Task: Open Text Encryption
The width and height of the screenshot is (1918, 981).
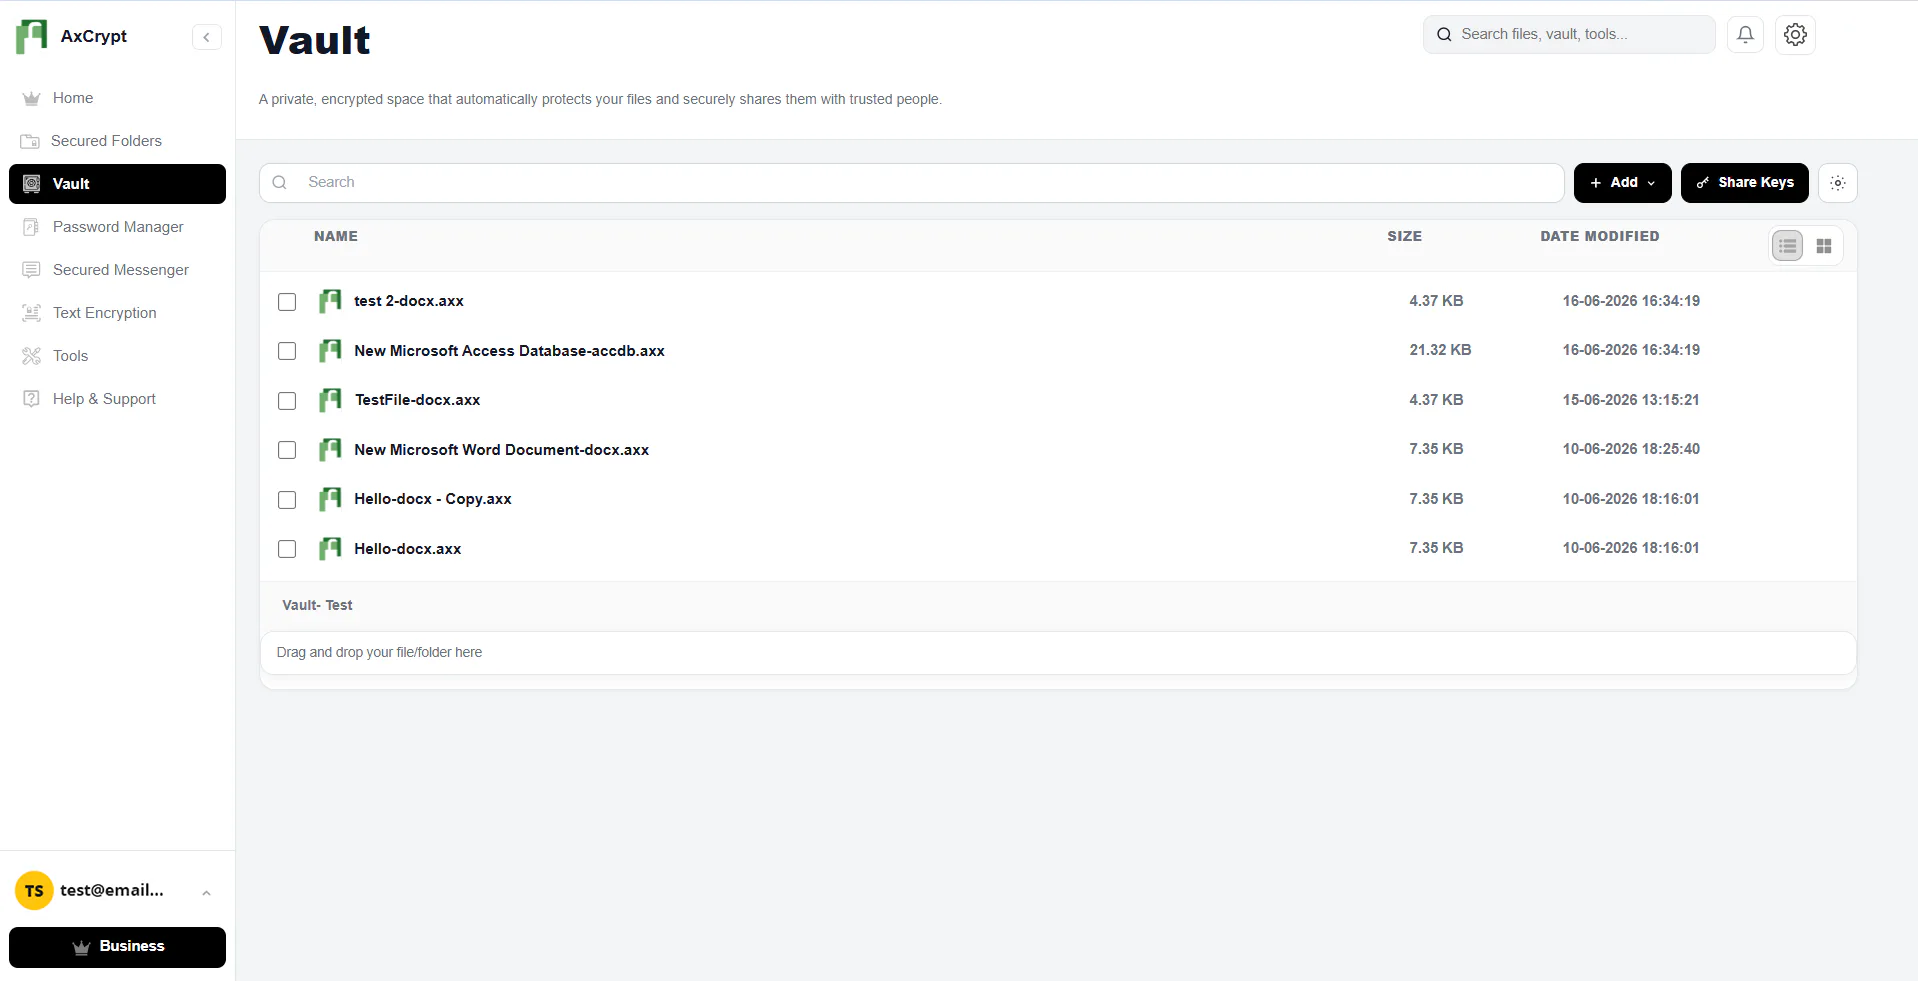Action: tap(117, 313)
